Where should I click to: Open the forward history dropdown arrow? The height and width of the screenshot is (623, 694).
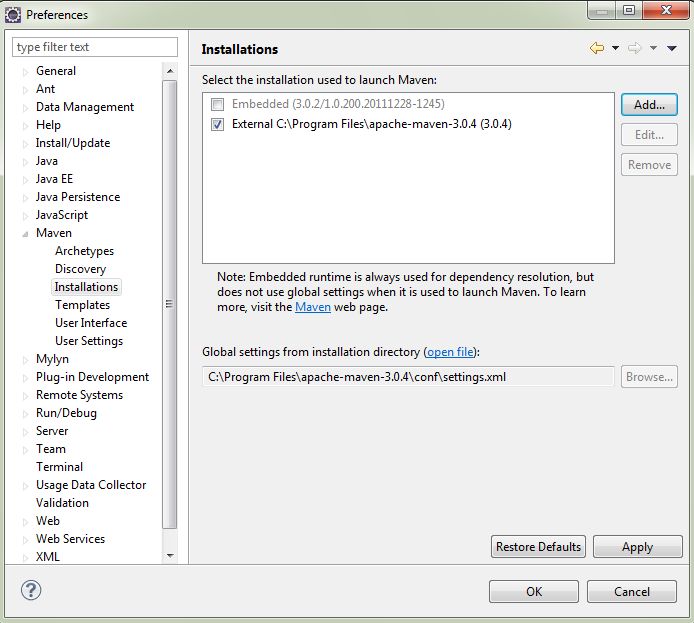point(653,48)
